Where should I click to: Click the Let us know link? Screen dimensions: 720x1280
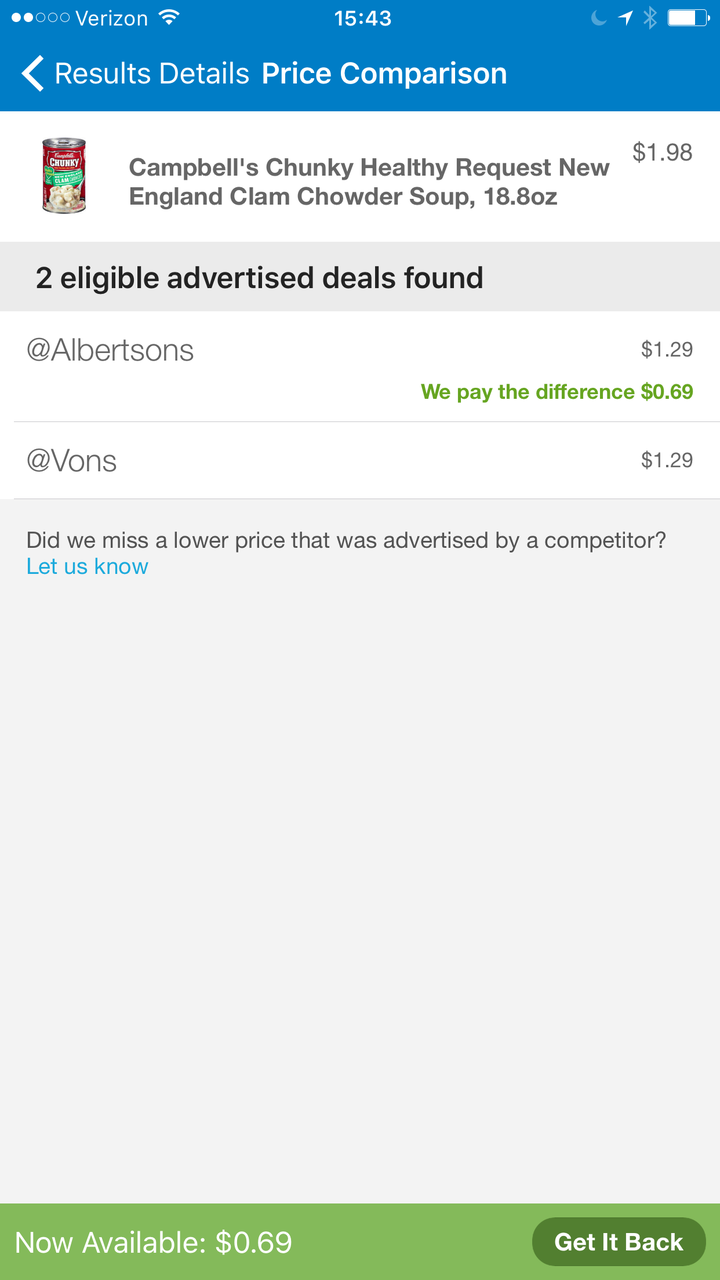tap(87, 566)
